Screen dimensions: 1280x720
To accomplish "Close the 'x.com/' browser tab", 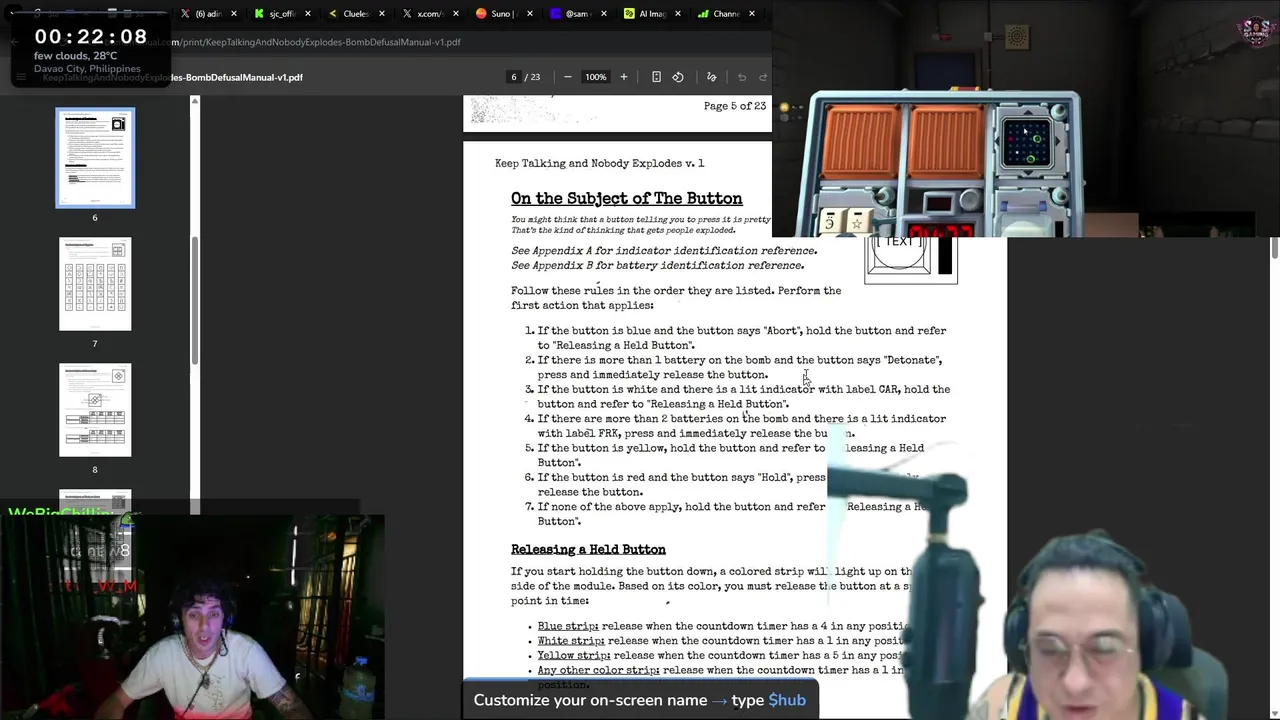I will point(456,14).
